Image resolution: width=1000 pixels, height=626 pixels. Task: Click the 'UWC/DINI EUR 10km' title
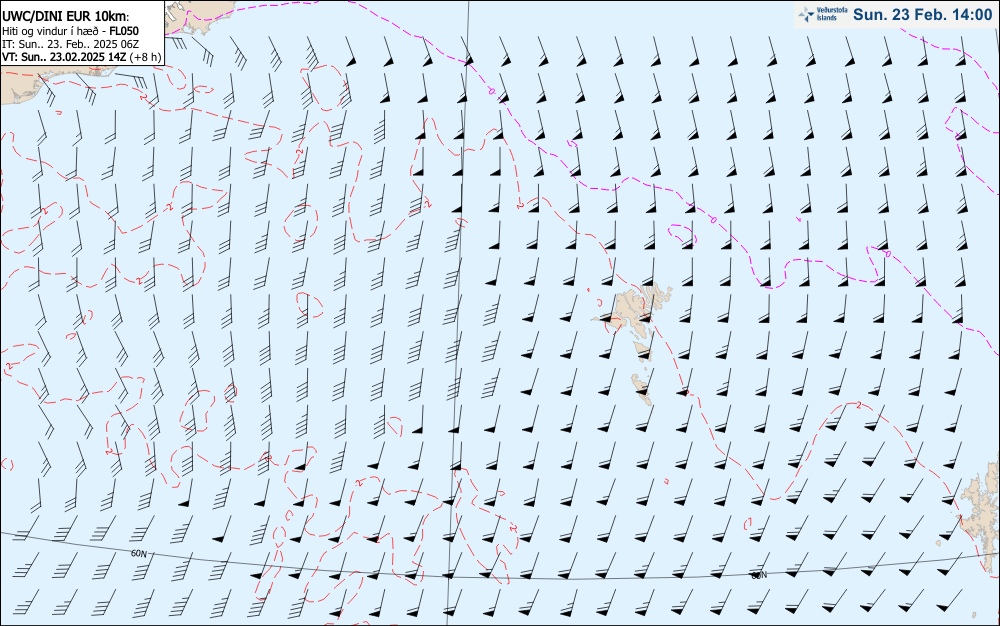(66, 17)
